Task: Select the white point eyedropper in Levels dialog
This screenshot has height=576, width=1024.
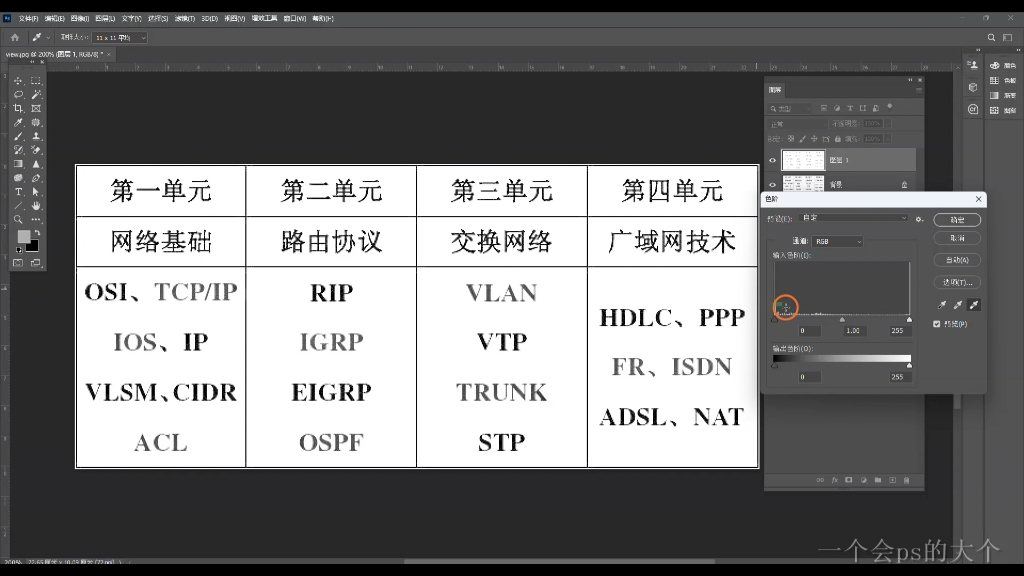Action: coord(973,304)
